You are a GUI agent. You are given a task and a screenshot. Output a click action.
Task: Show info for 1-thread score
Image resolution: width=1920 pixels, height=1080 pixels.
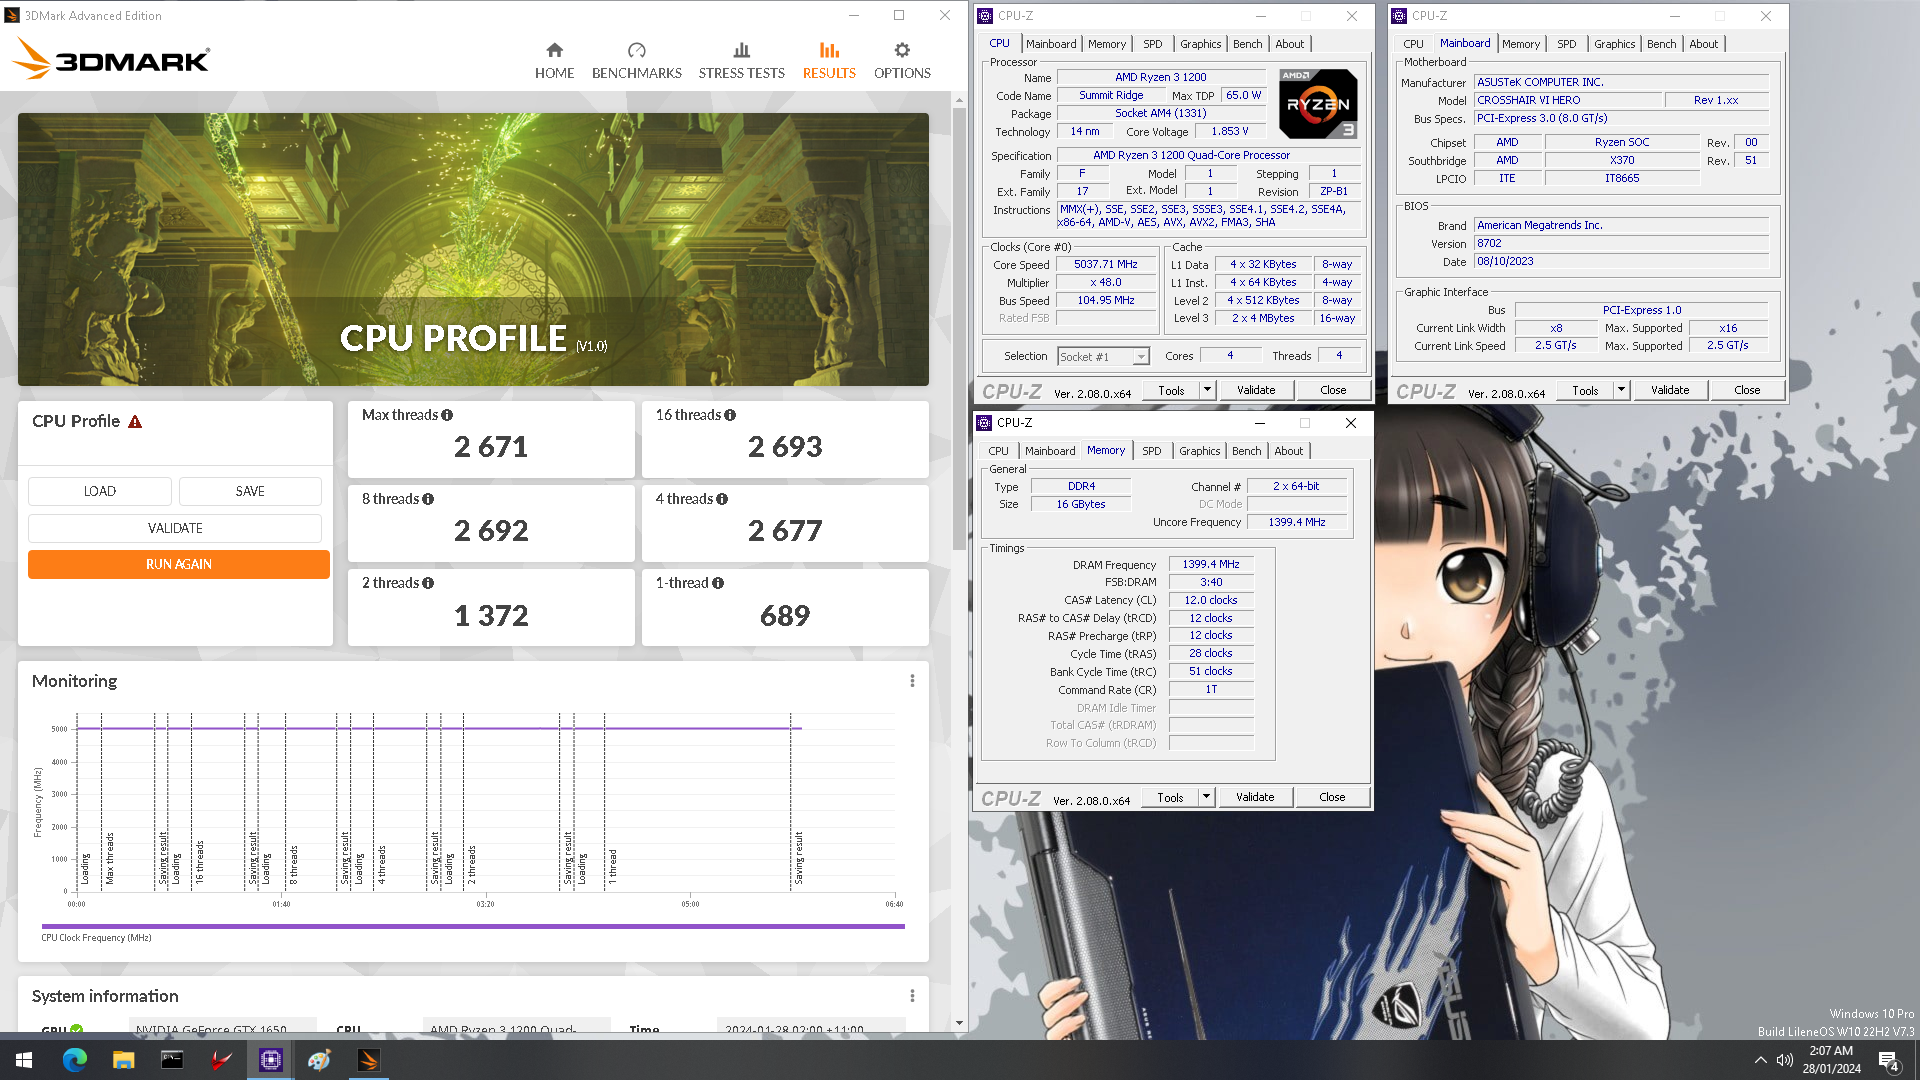[718, 583]
